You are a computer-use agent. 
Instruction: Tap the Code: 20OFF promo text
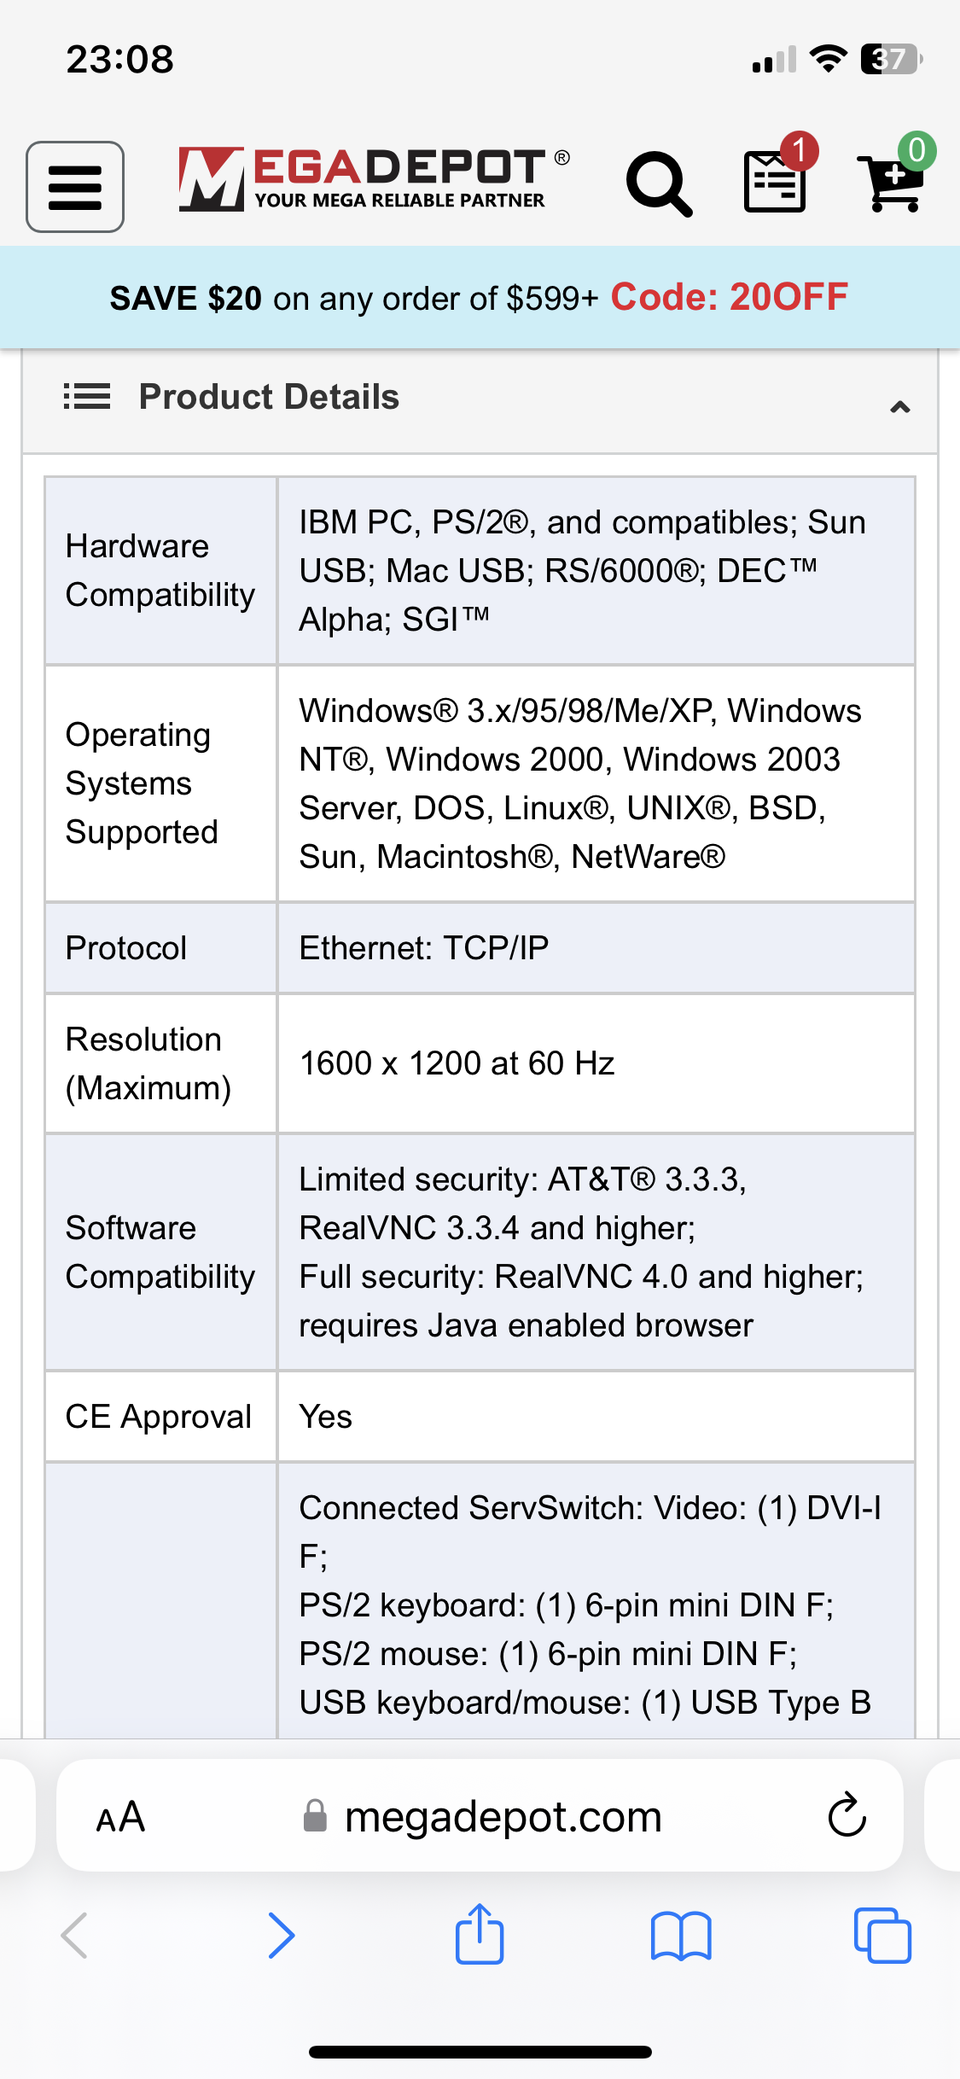(729, 297)
